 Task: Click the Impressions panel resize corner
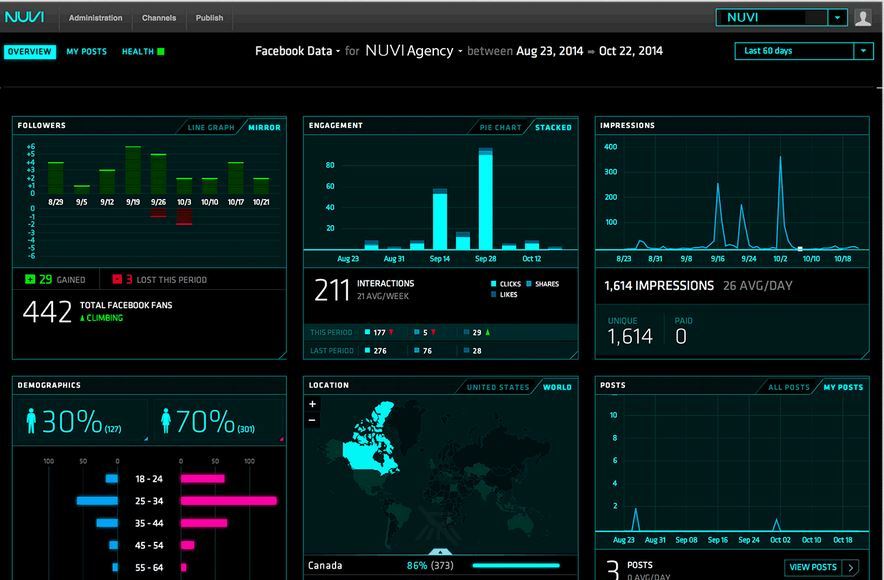[865, 355]
